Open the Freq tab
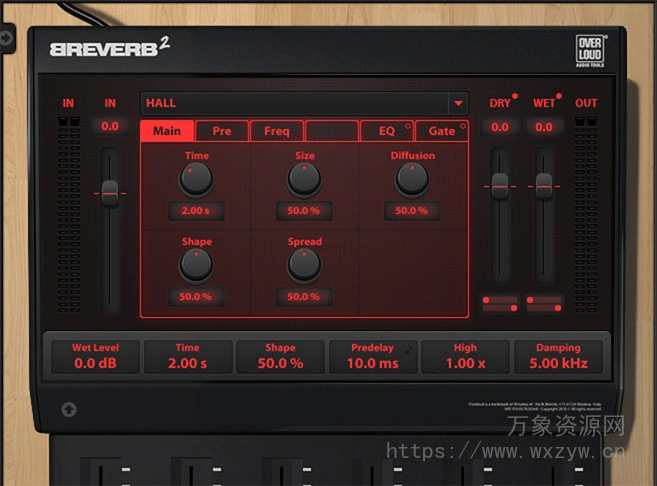Viewport: 657px width, 486px height. click(277, 131)
